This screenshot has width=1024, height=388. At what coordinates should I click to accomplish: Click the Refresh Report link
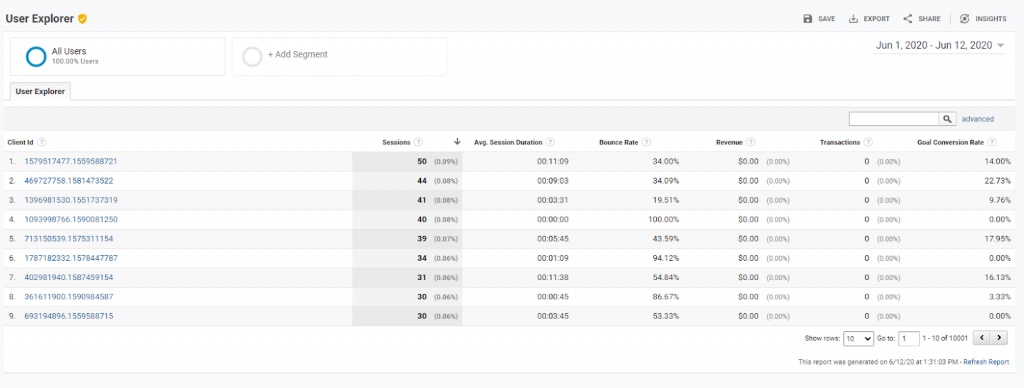[x=986, y=362]
